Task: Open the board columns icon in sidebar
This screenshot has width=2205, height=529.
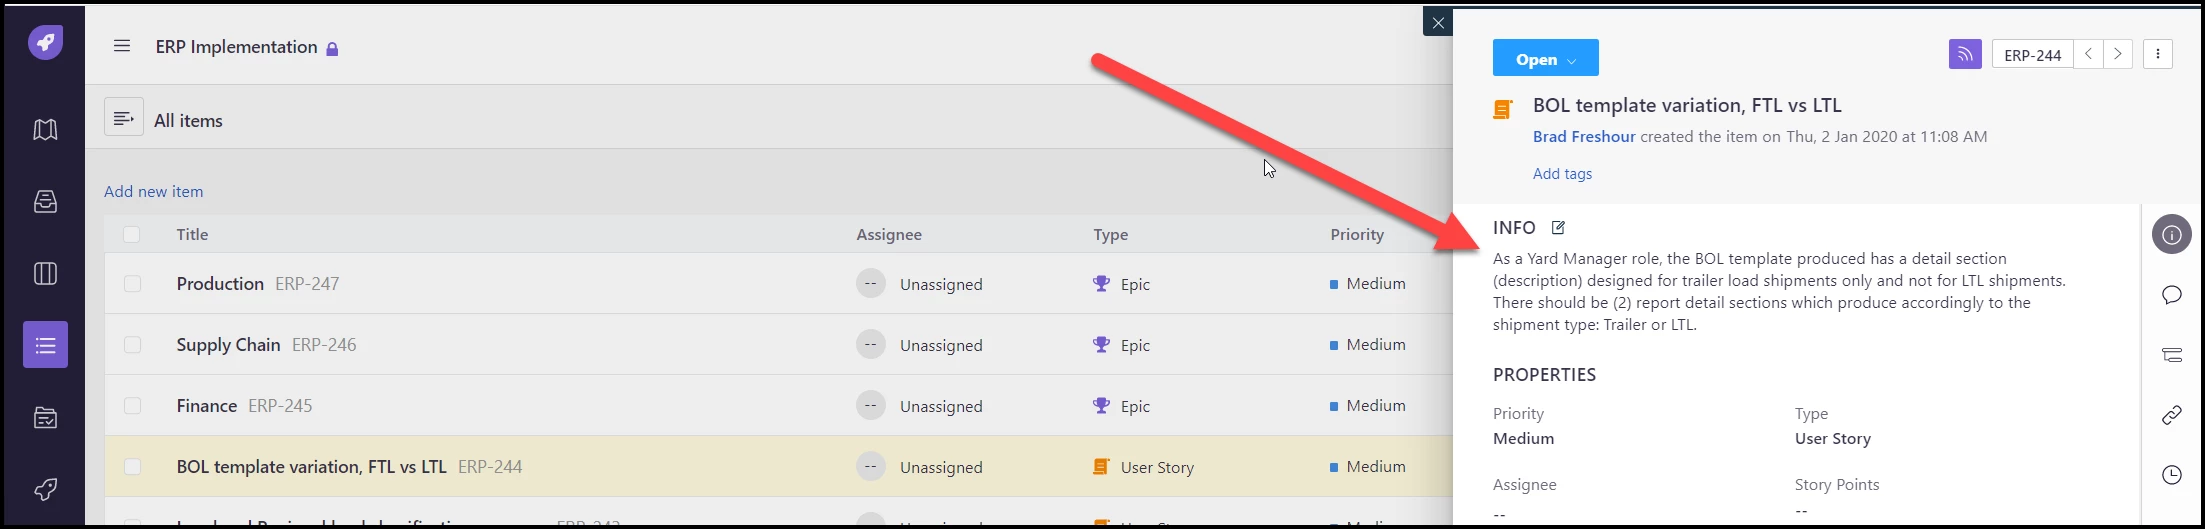Action: pyautogui.click(x=45, y=274)
